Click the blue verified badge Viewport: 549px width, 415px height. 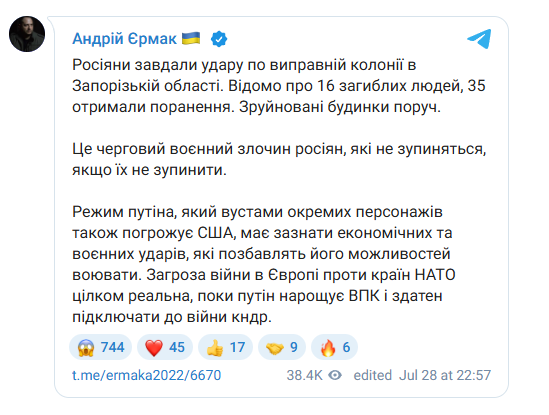(219, 39)
